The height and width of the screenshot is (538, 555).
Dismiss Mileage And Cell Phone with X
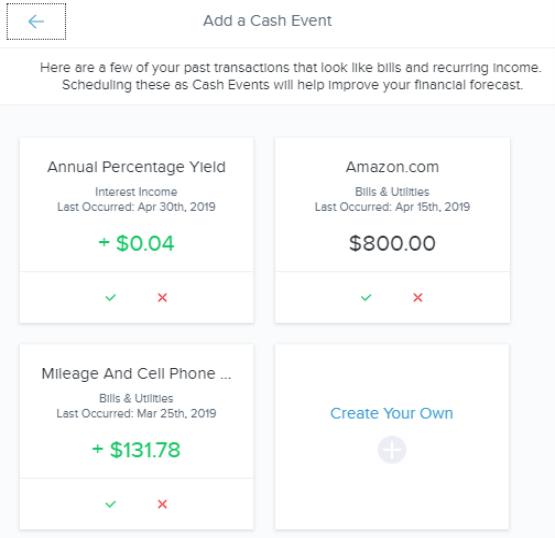[162, 504]
